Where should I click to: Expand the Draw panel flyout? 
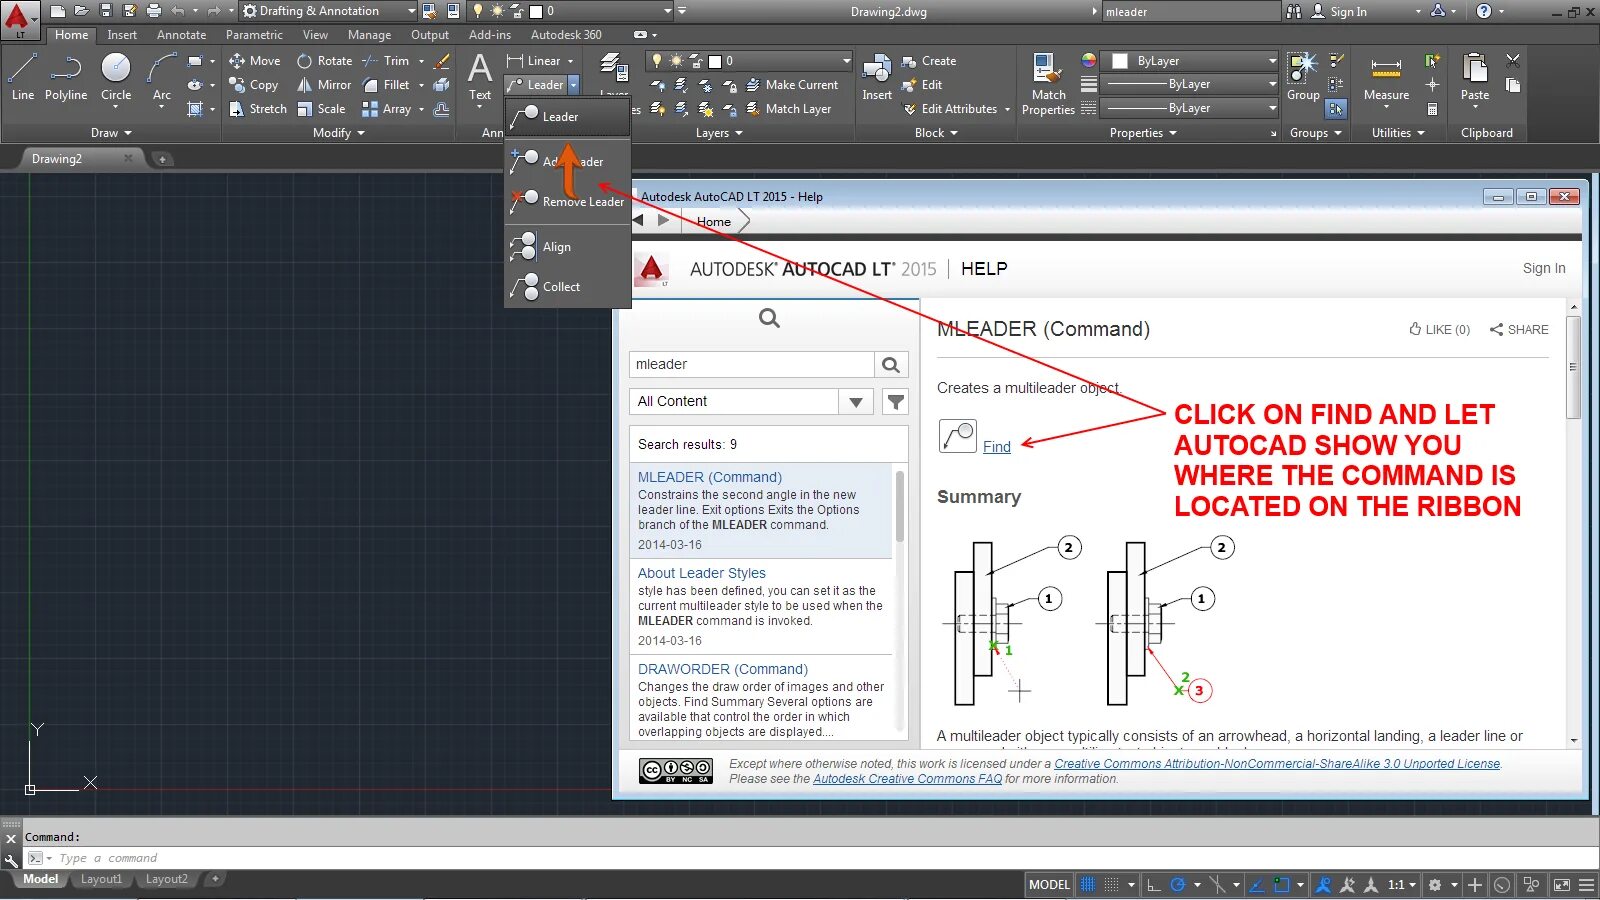pos(111,133)
